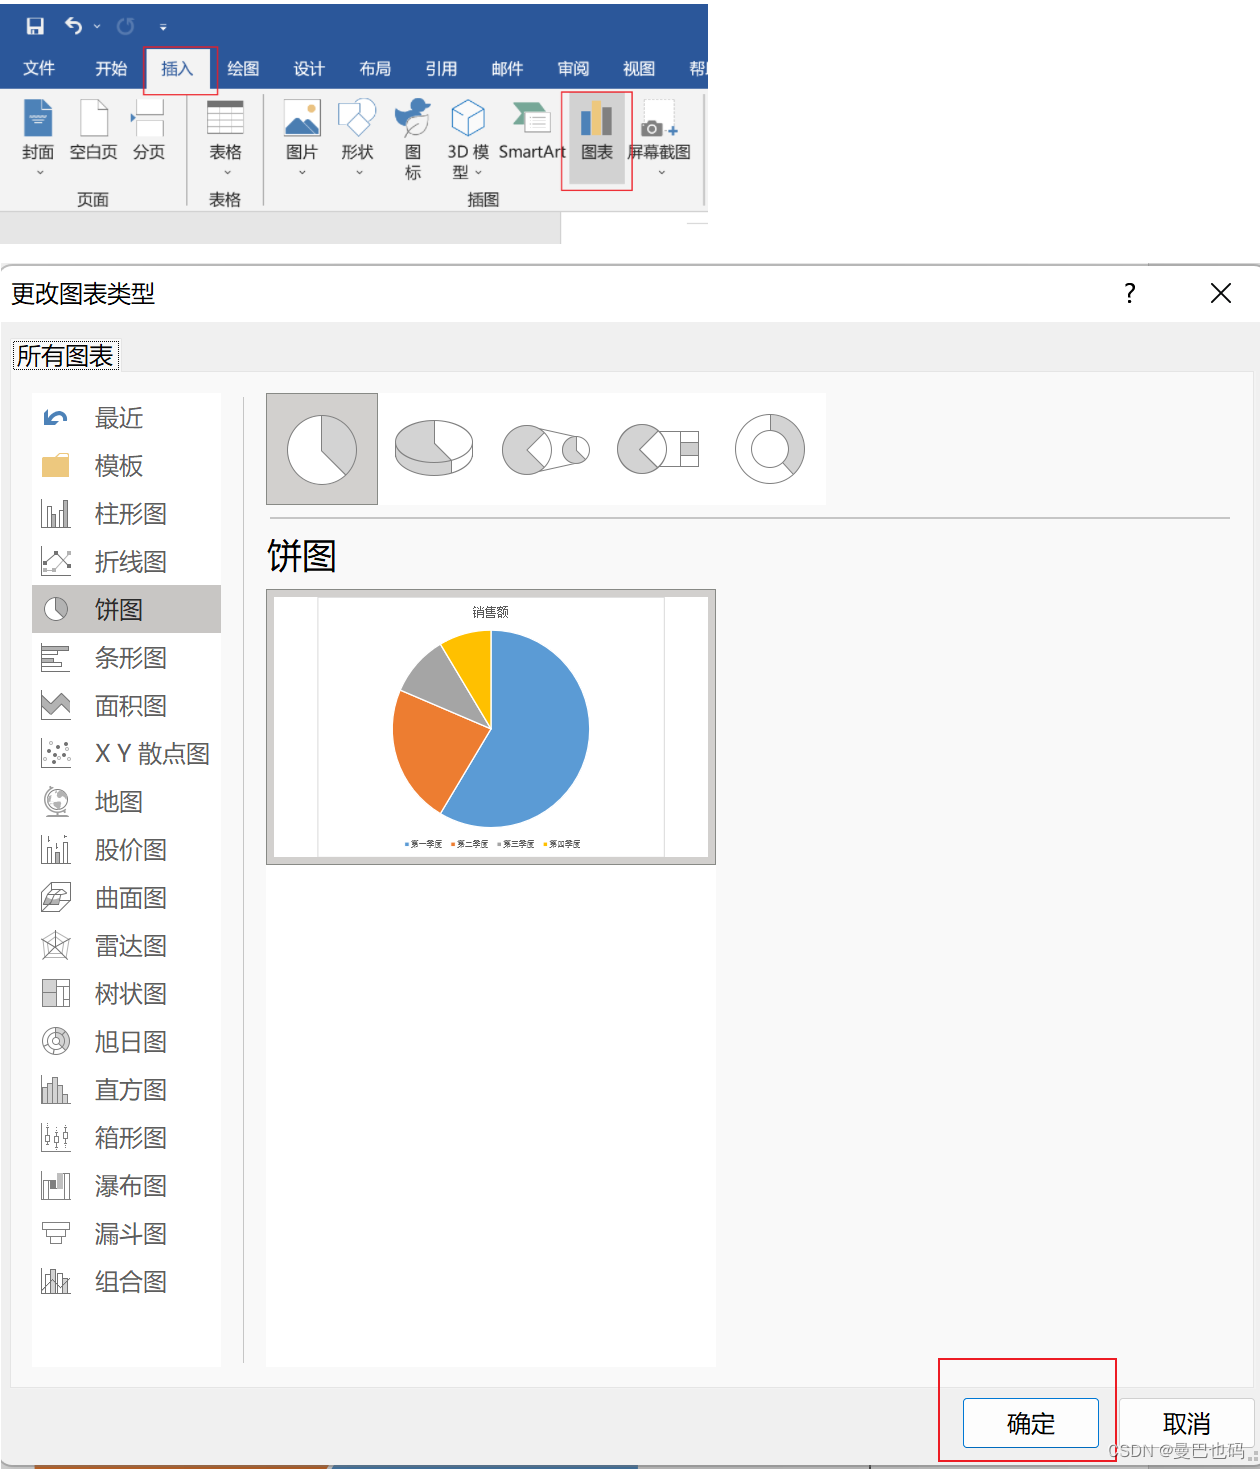
Task: Open the Undo history dropdown arrow
Action: [x=97, y=27]
